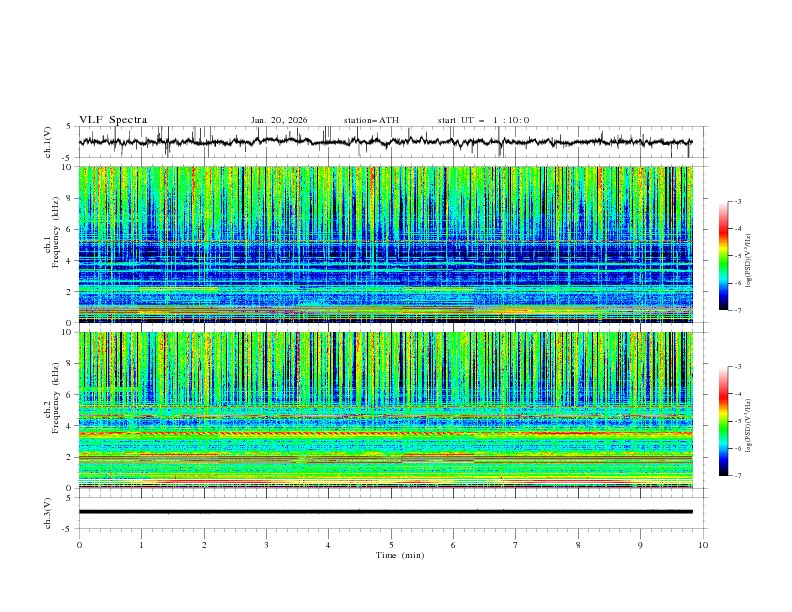Click time axis tick label "5"
This screenshot has height=612, width=792.
click(391, 545)
